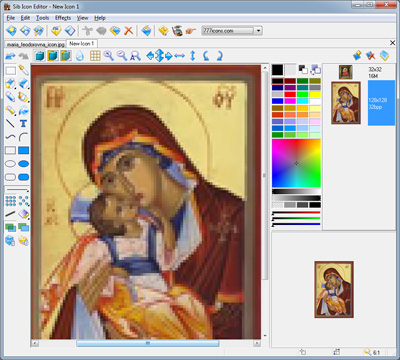
Task: Click the vertical double-arrow flip icon
Action: pyautogui.click(x=193, y=56)
